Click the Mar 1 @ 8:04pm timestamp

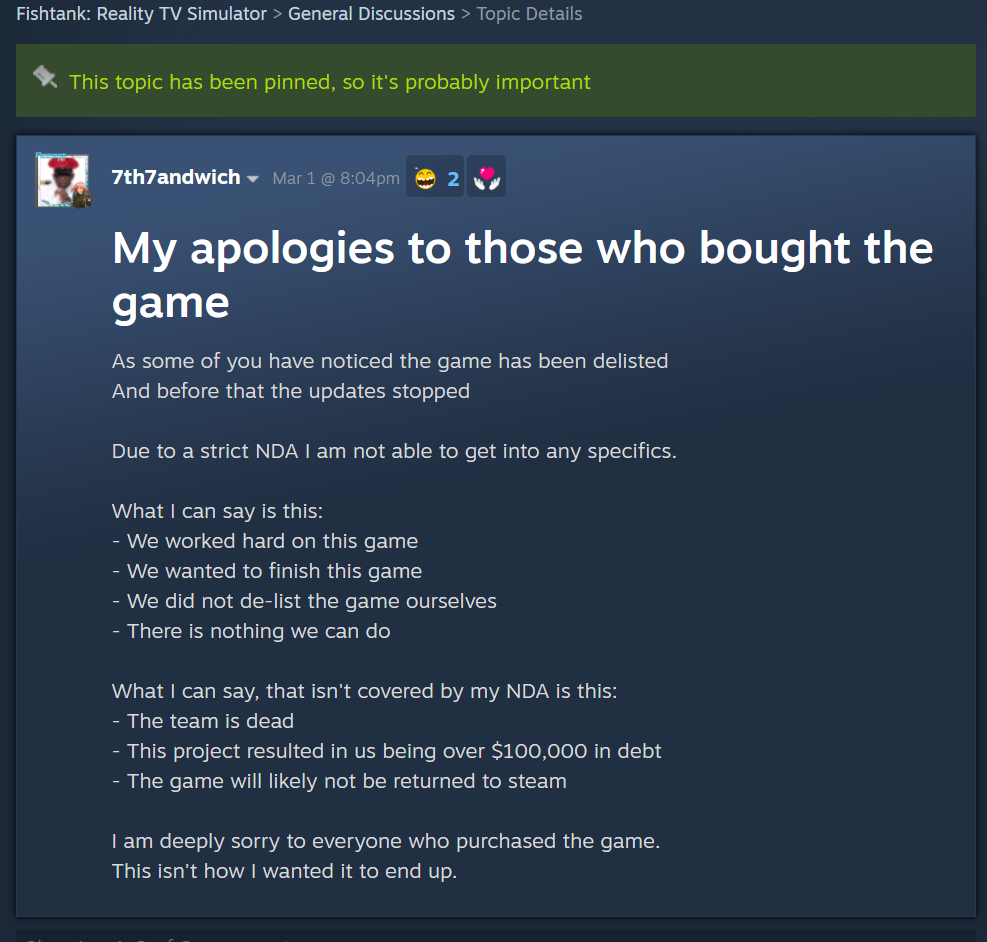pos(336,179)
